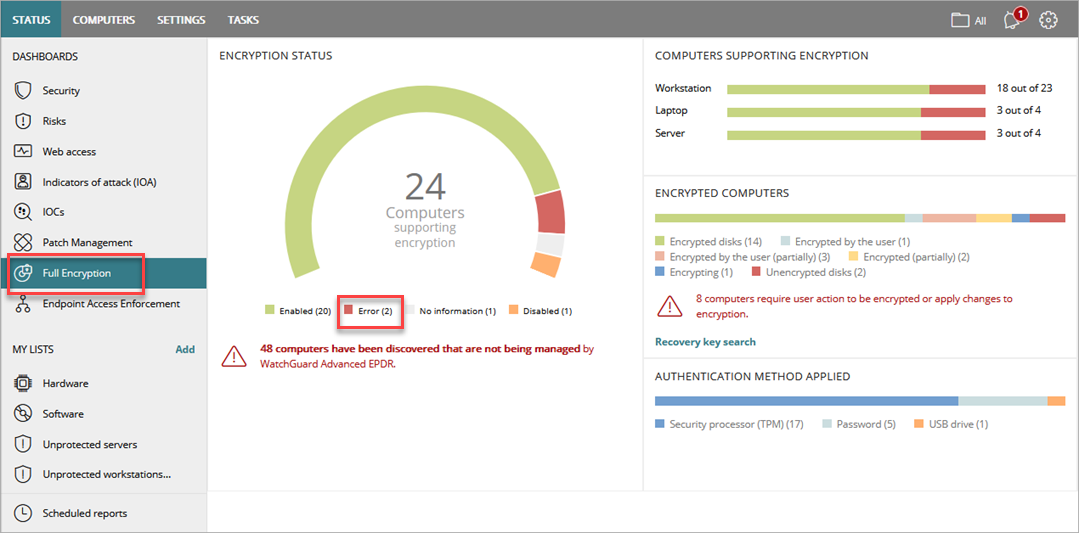Screen dimensions: 1079x533
Task: Open the Risks dashboard icon
Action: pos(23,121)
